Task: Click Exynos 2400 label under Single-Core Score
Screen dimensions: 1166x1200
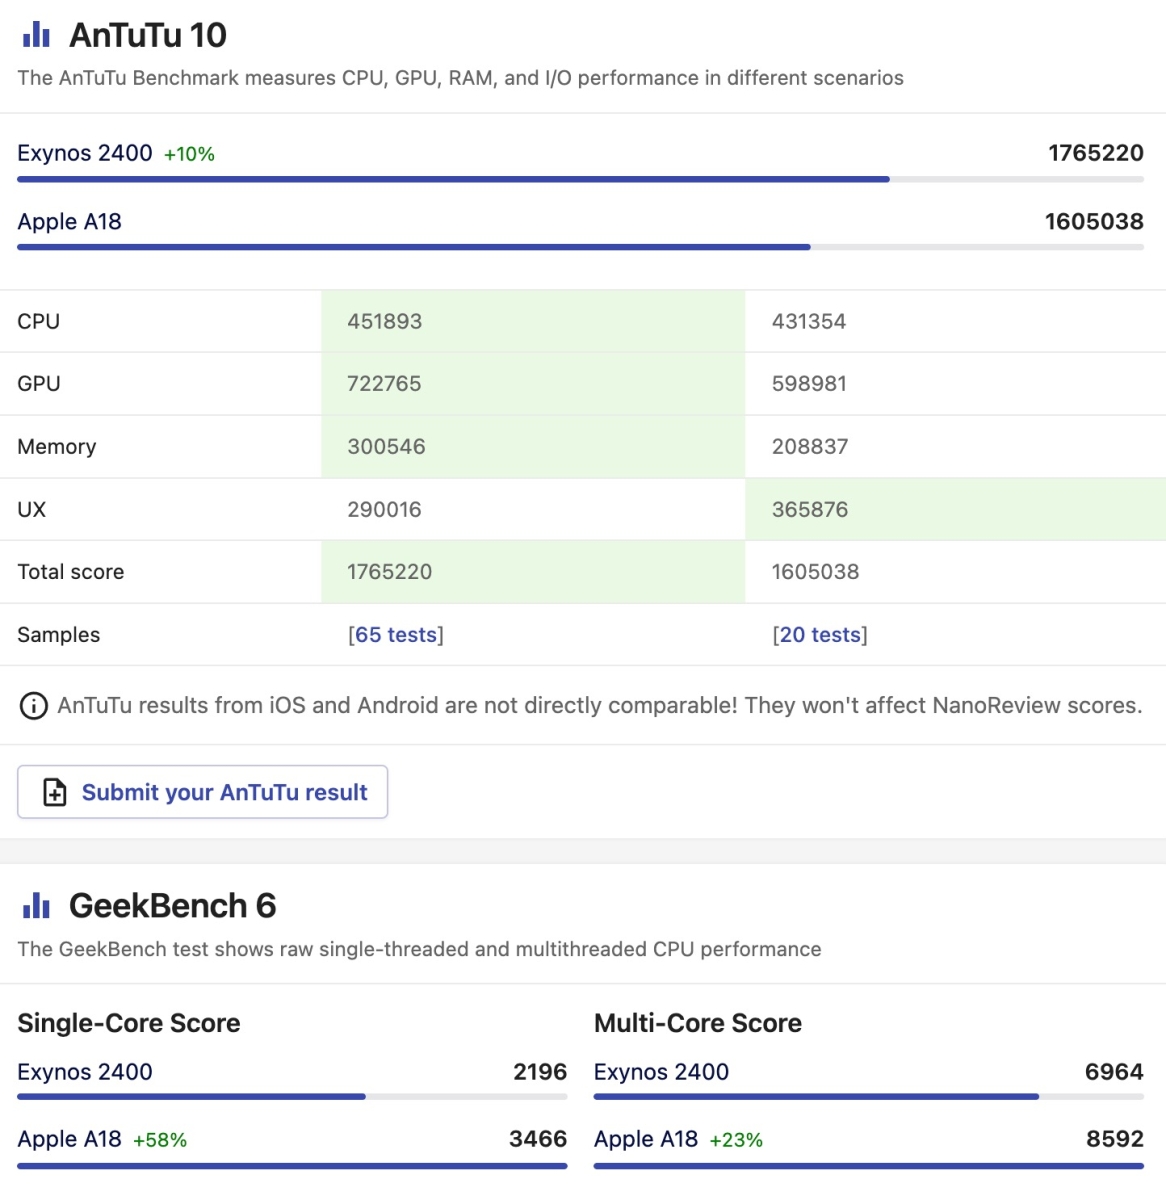Action: pyautogui.click(x=85, y=1072)
